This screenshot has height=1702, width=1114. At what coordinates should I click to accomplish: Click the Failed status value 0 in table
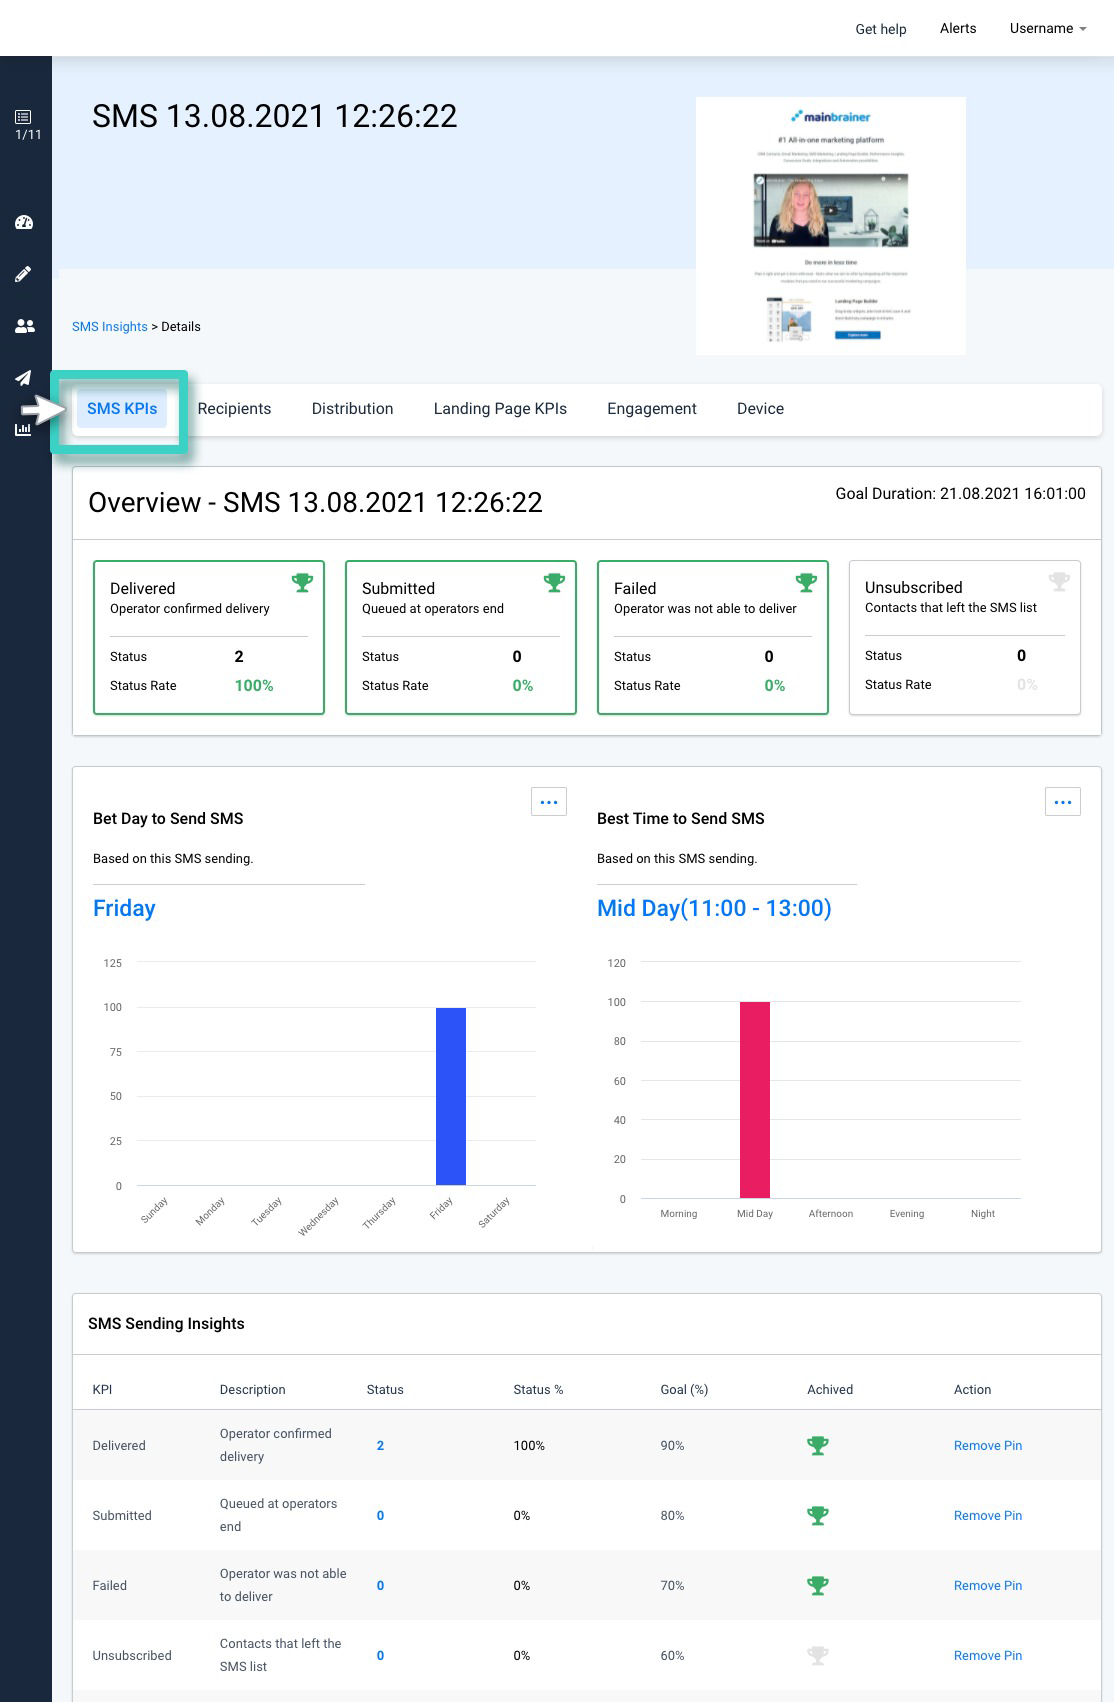380,1586
